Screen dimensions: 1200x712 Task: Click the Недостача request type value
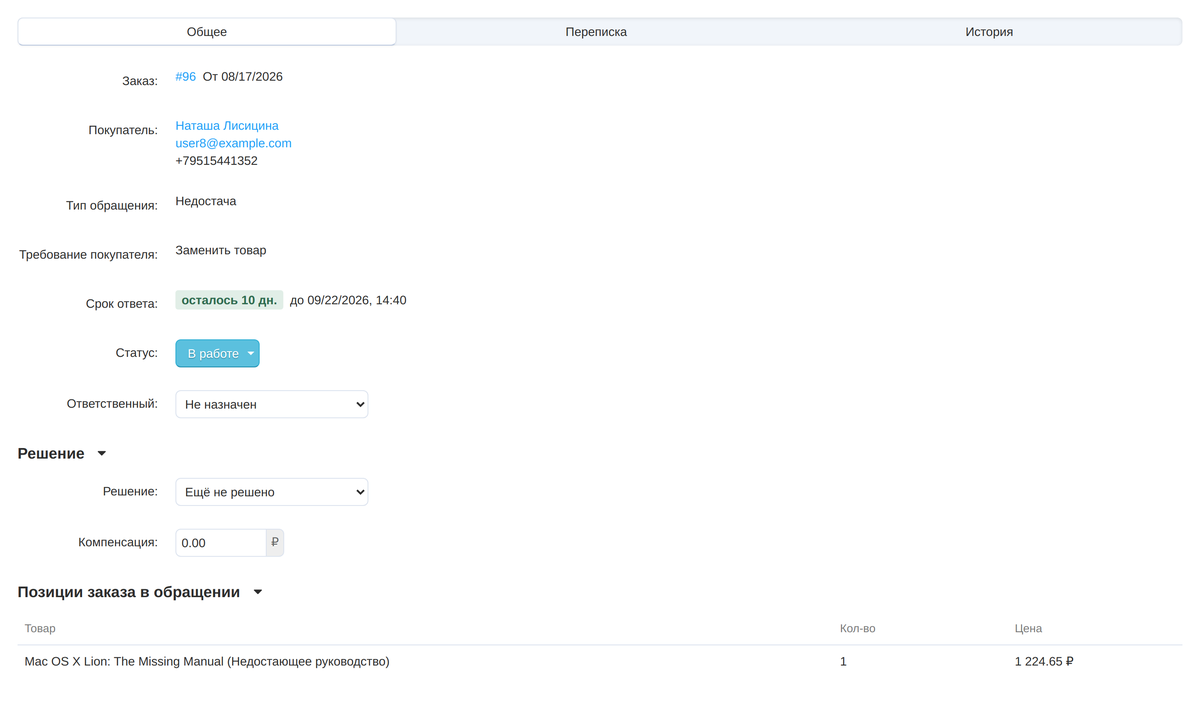pyautogui.click(x=206, y=201)
